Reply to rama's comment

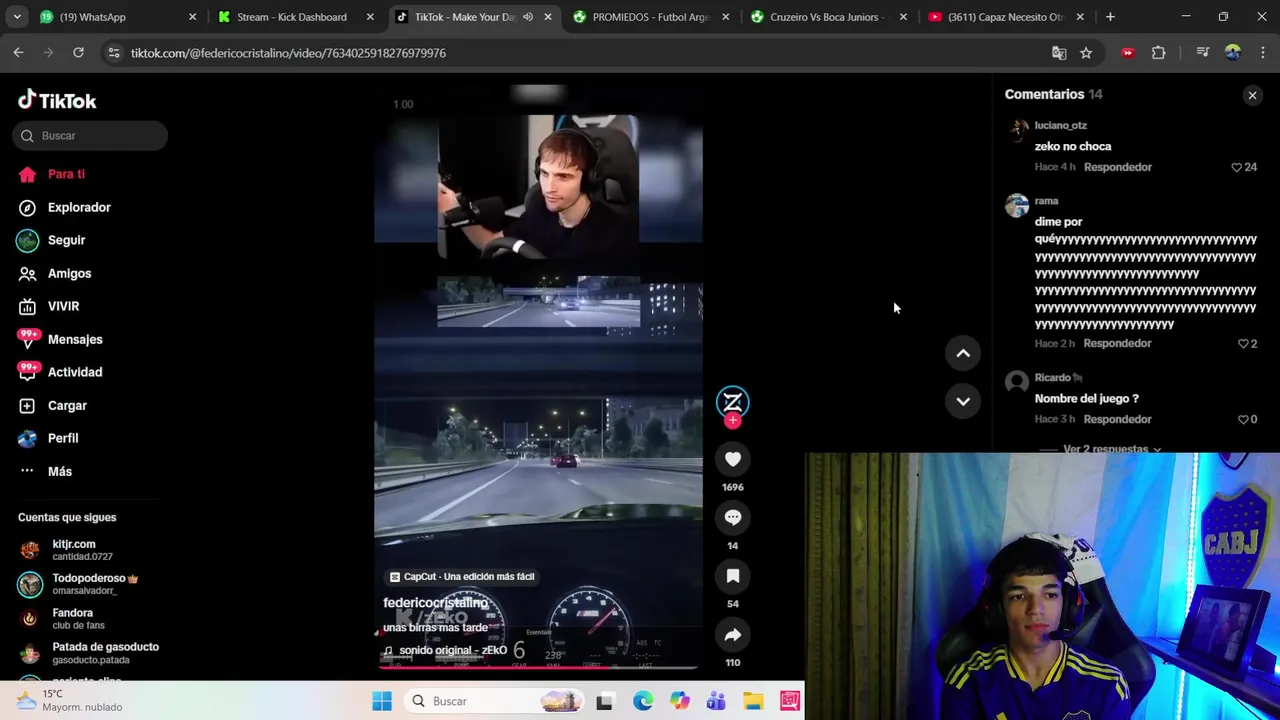click(x=1118, y=343)
